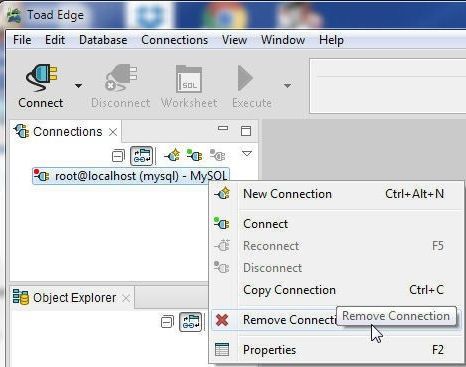Viewport: 466px width, 367px height.
Task: Click gray Disconnect icon in Connections toolbar
Action: 217,155
